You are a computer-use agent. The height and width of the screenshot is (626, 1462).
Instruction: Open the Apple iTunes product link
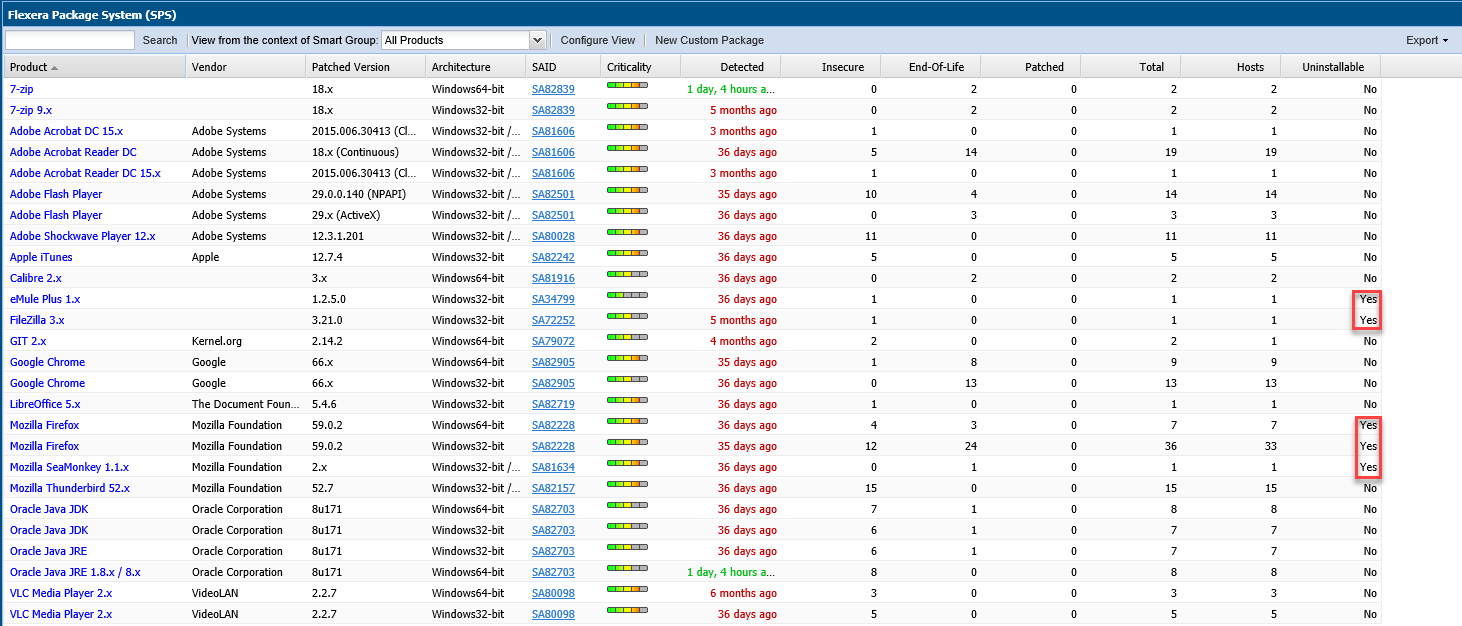[x=41, y=257]
